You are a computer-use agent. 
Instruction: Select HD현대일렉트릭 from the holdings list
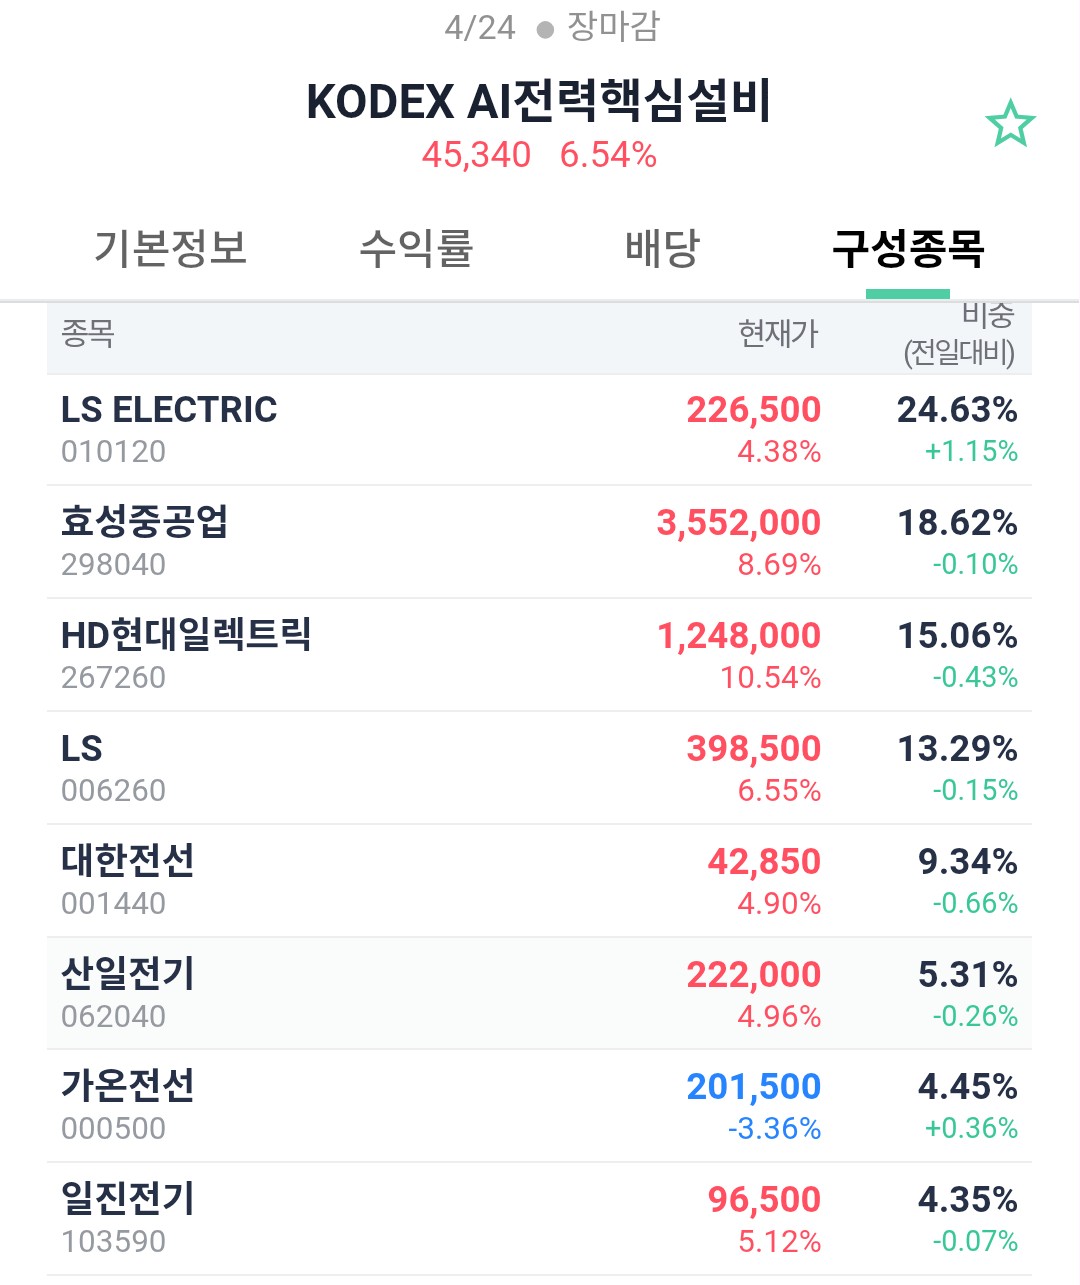[x=539, y=655]
